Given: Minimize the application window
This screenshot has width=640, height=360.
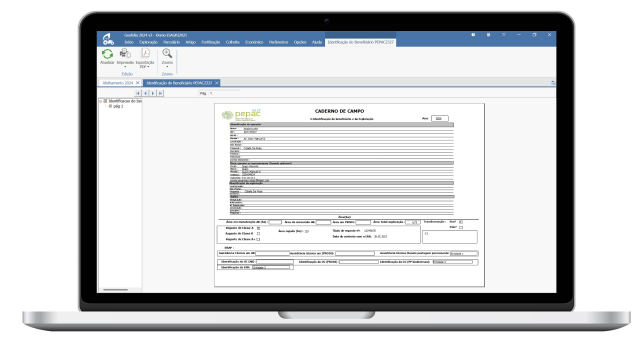Looking at the screenshot, I should pos(519,35).
